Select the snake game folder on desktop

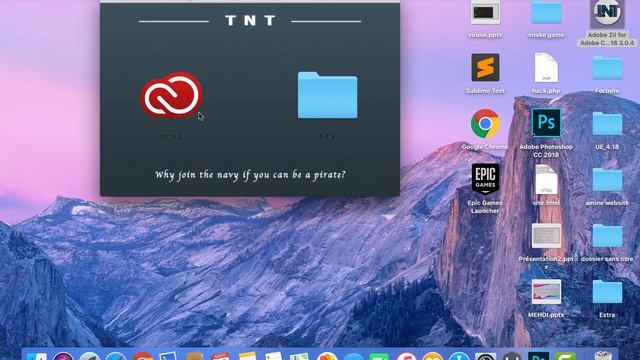pyautogui.click(x=546, y=12)
